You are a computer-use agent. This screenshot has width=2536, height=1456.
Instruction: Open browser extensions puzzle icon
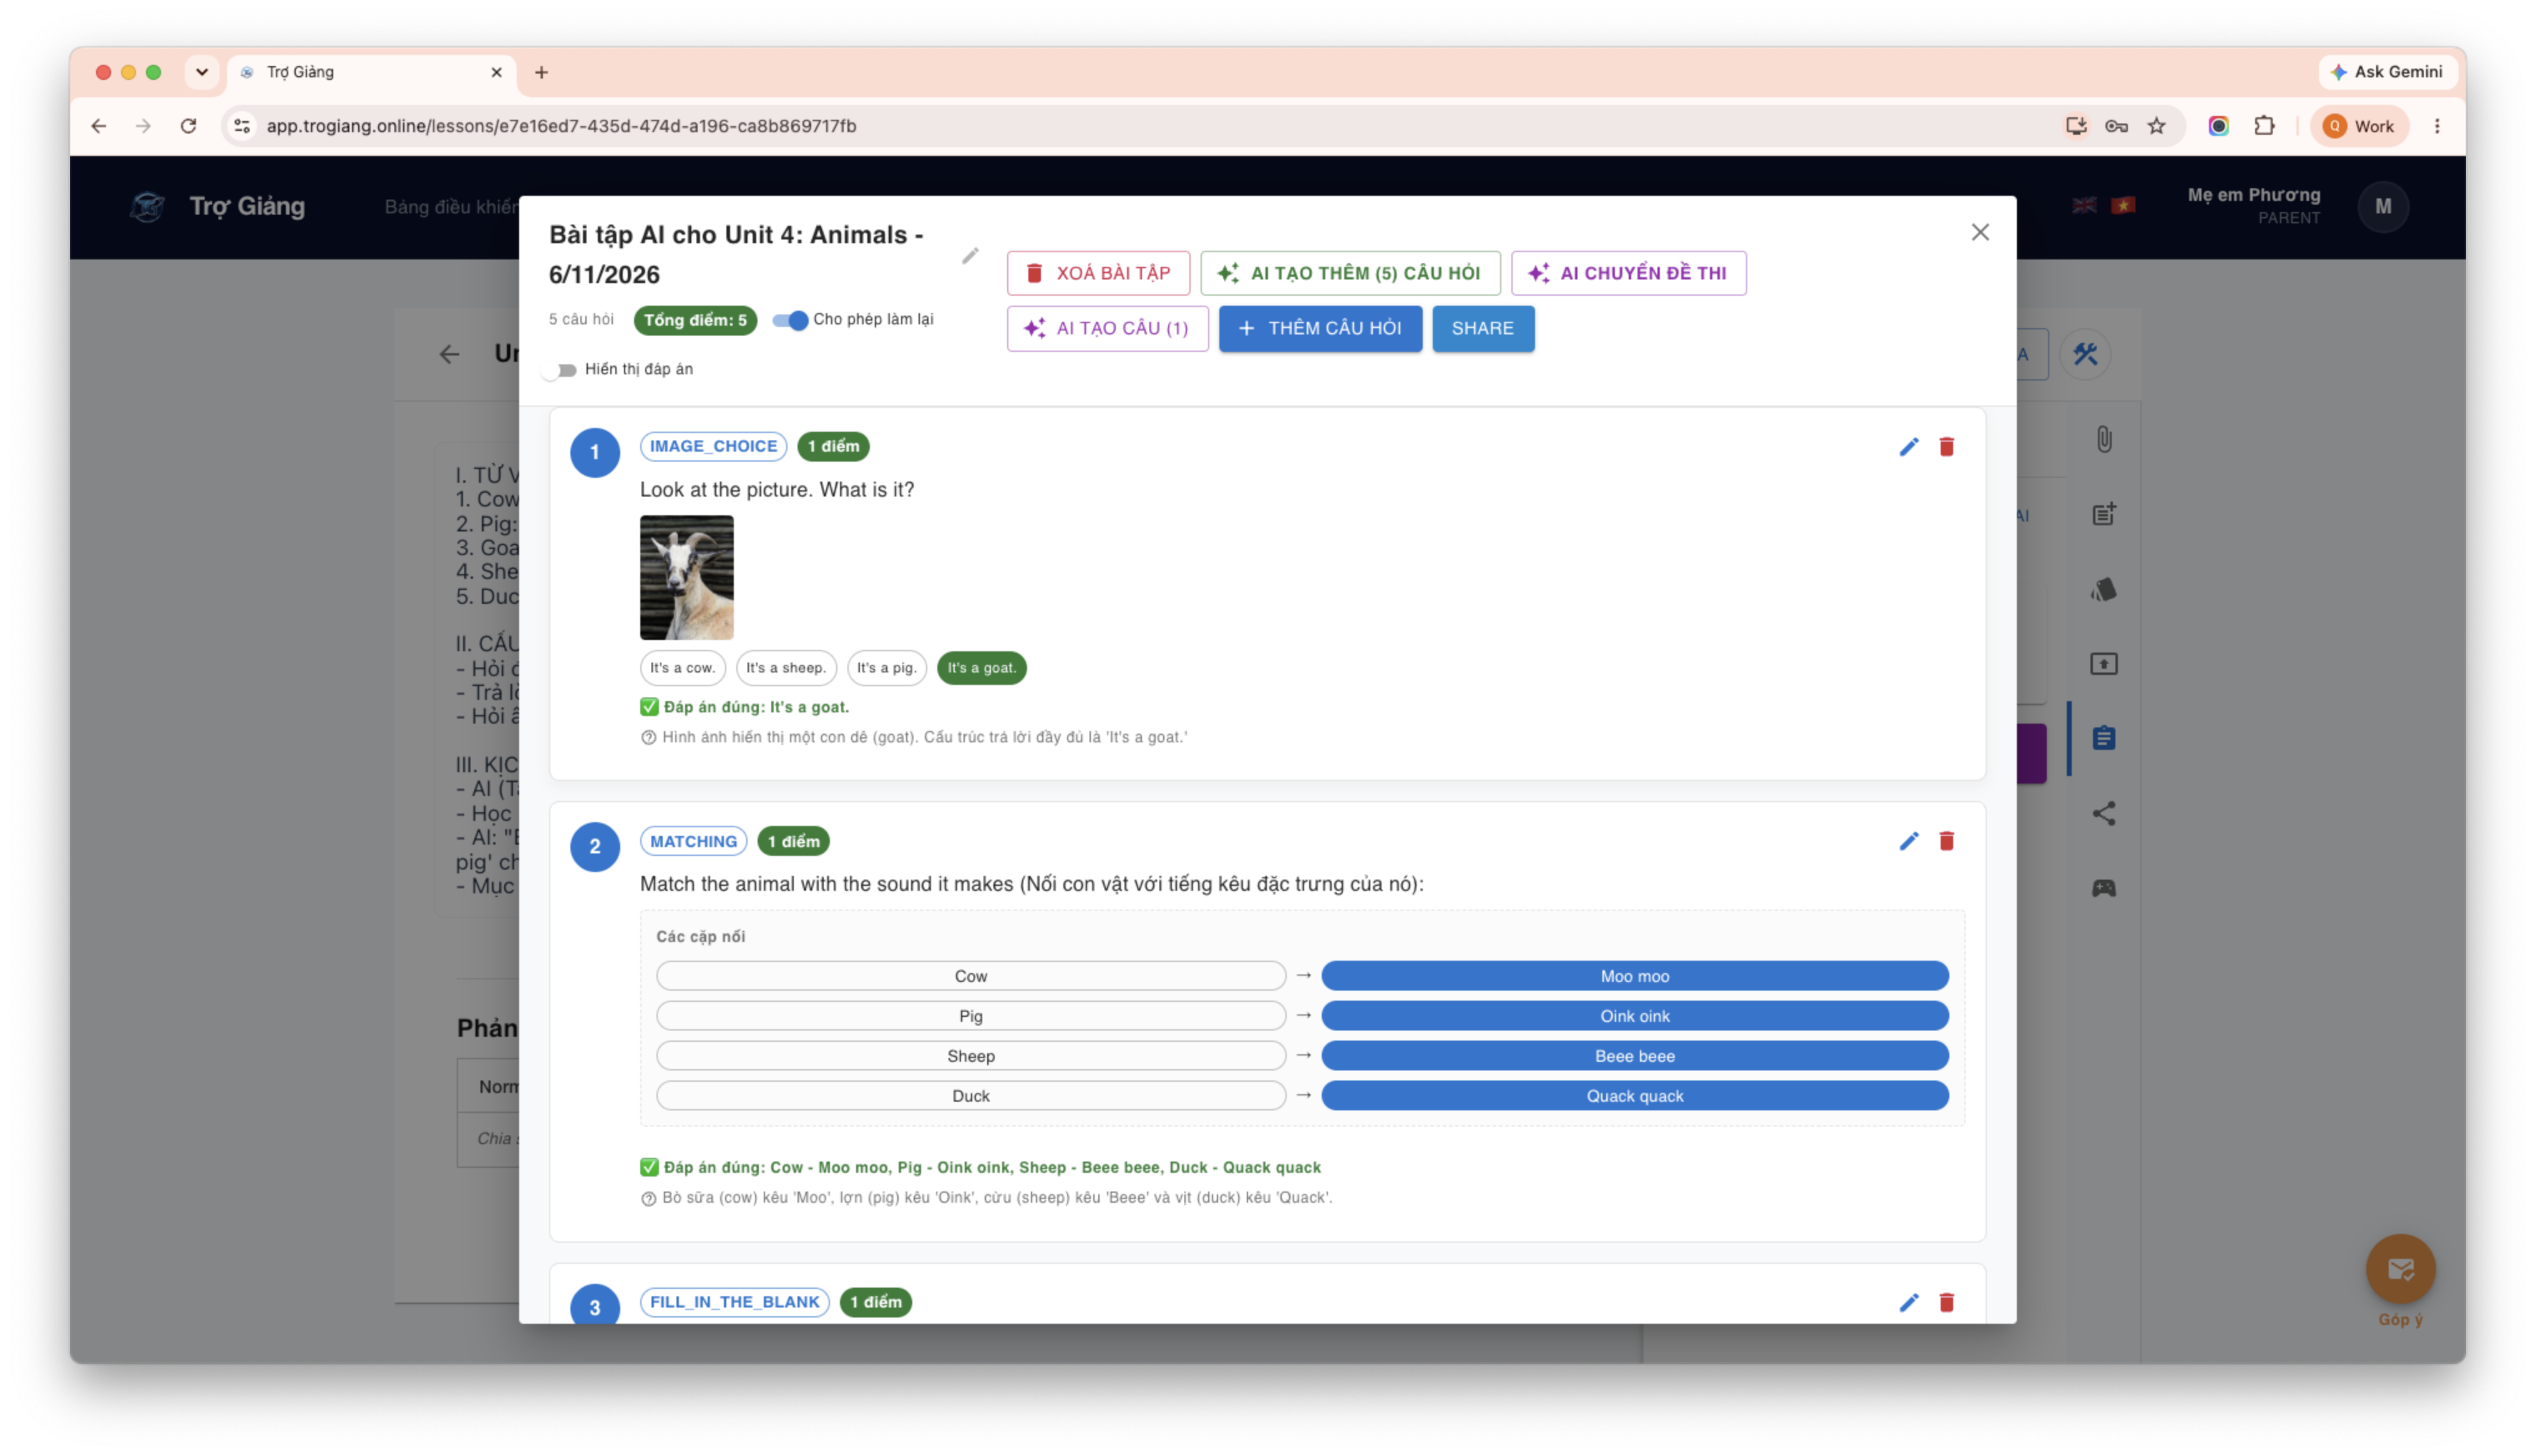tap(2264, 126)
